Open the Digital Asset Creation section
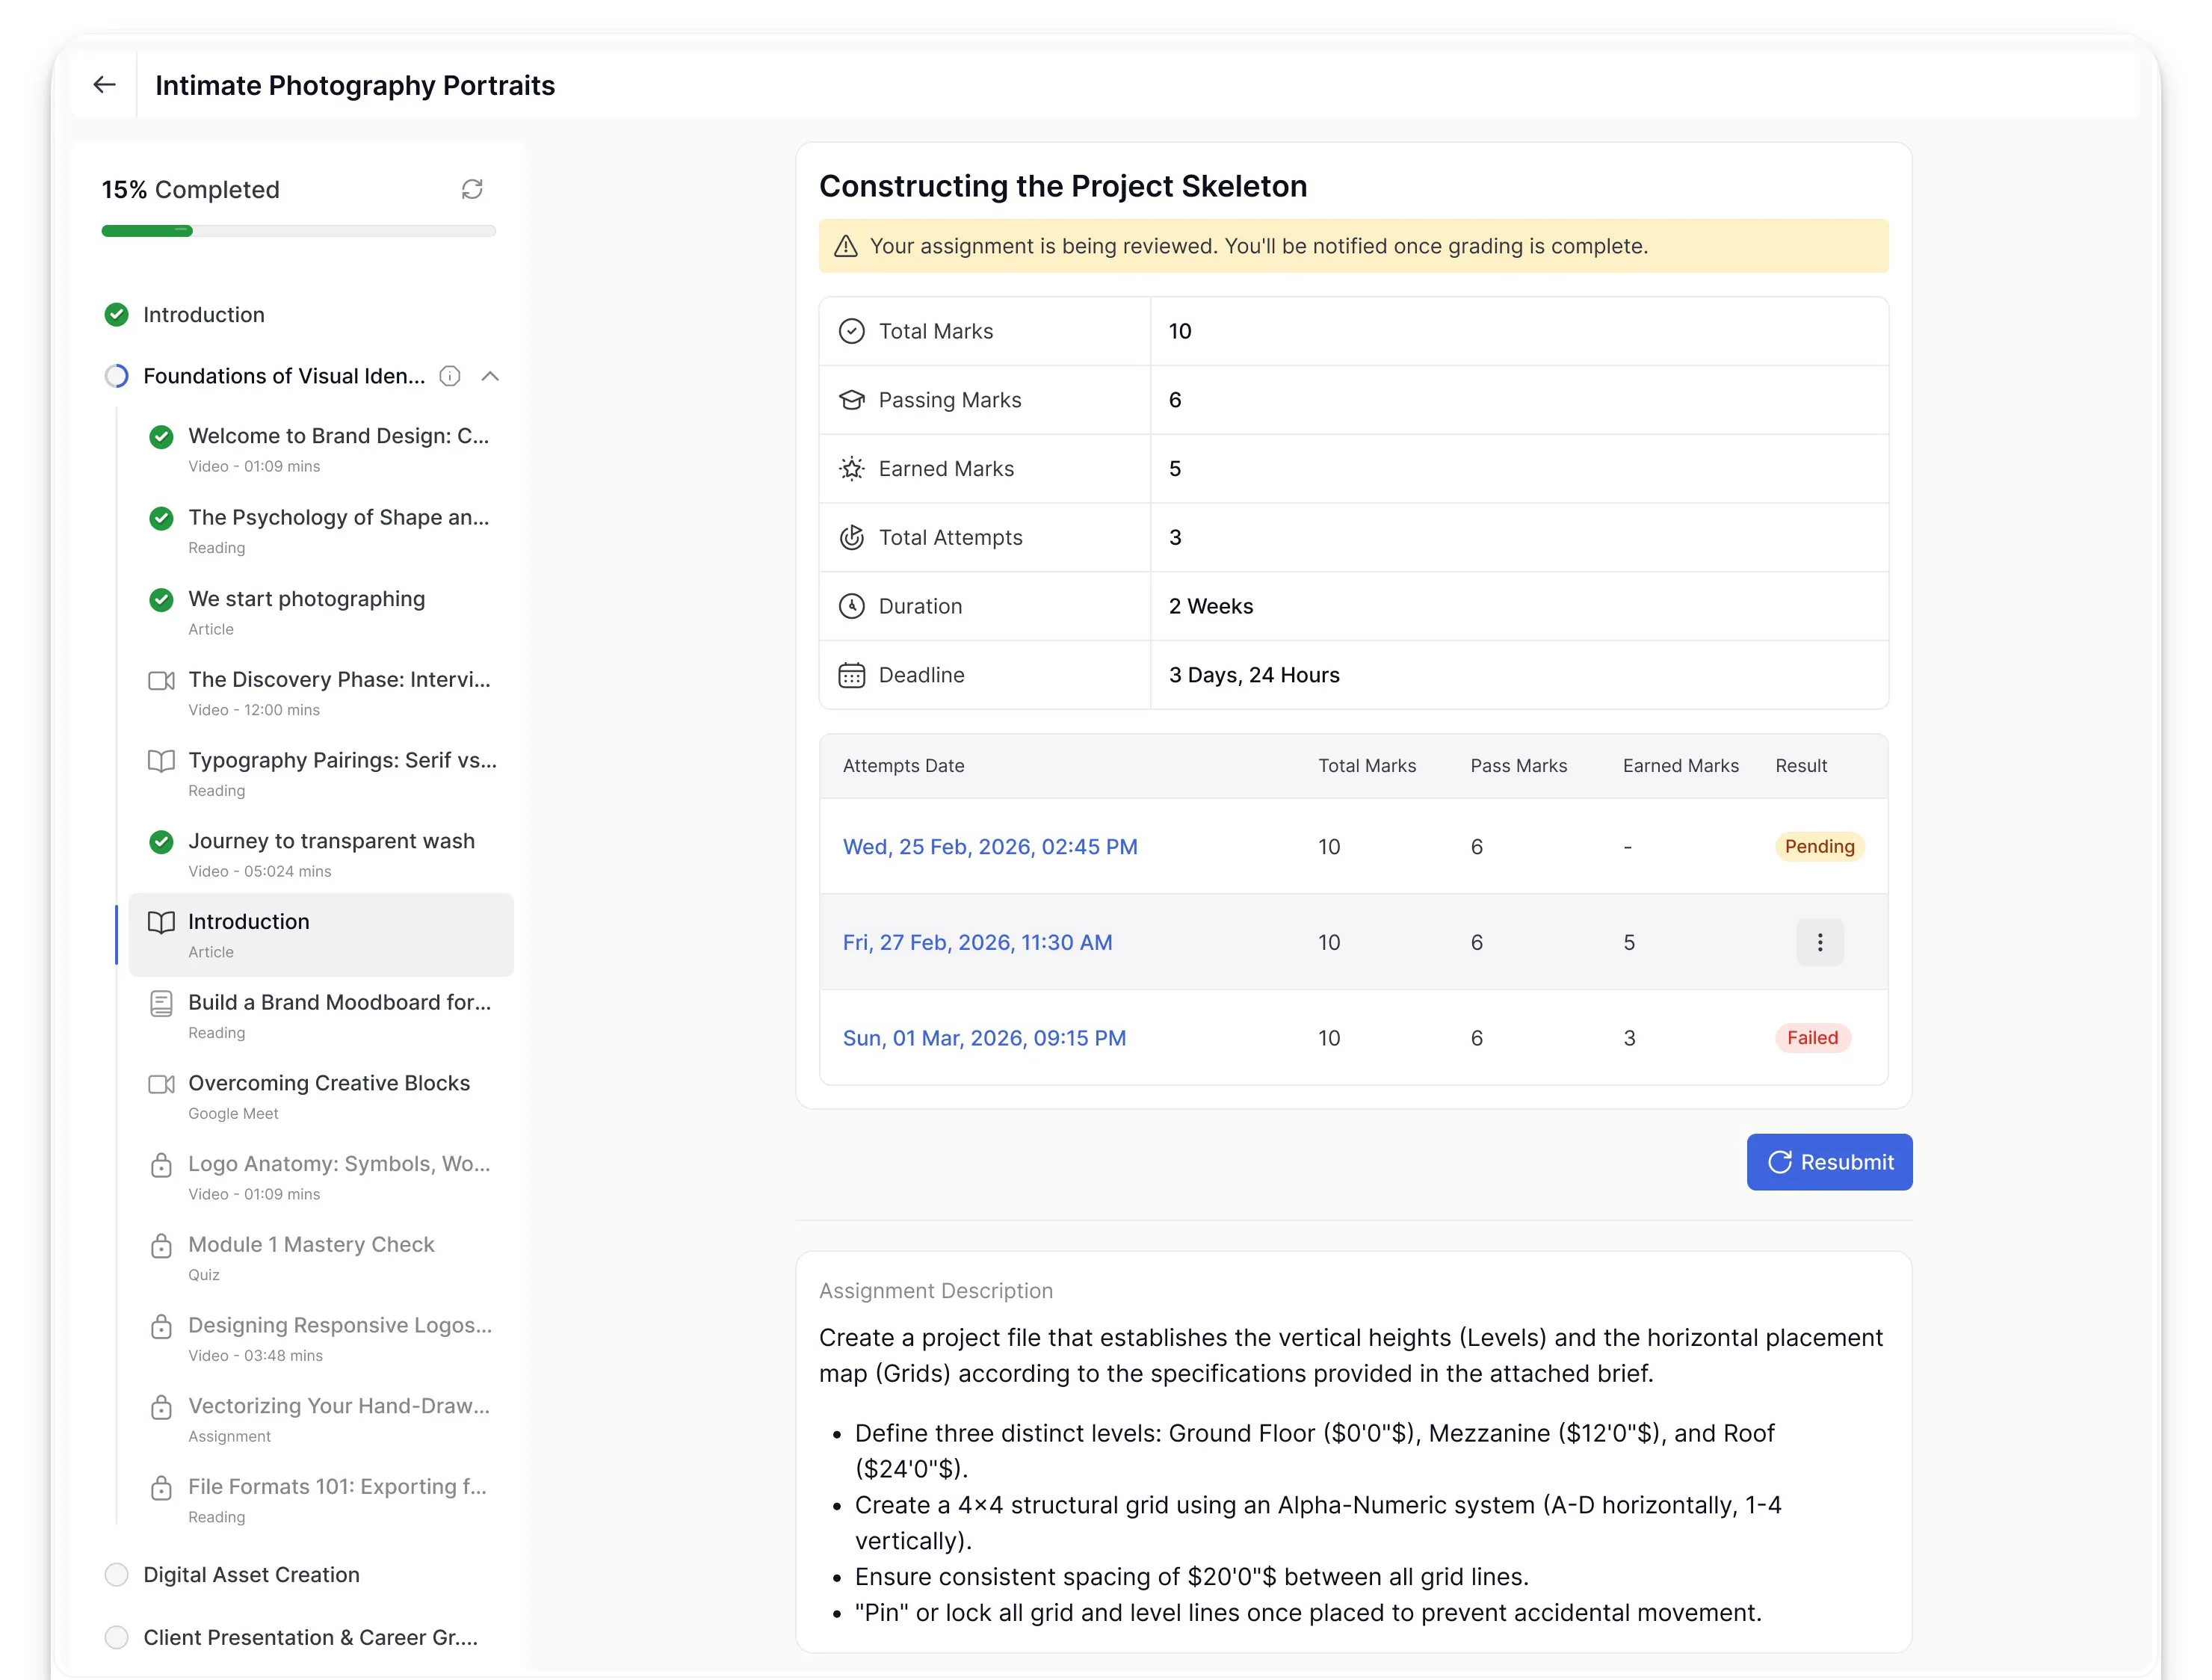 [252, 1575]
